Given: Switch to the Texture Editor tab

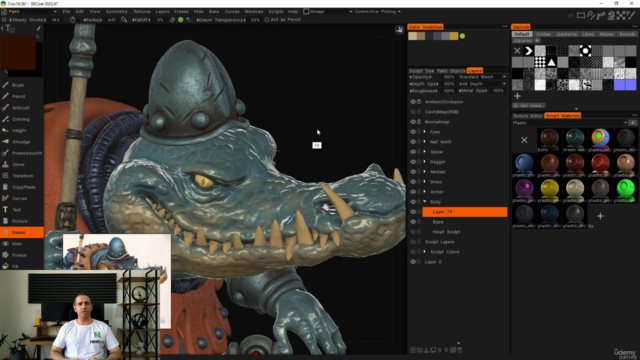Looking at the screenshot, I should pyautogui.click(x=528, y=116).
